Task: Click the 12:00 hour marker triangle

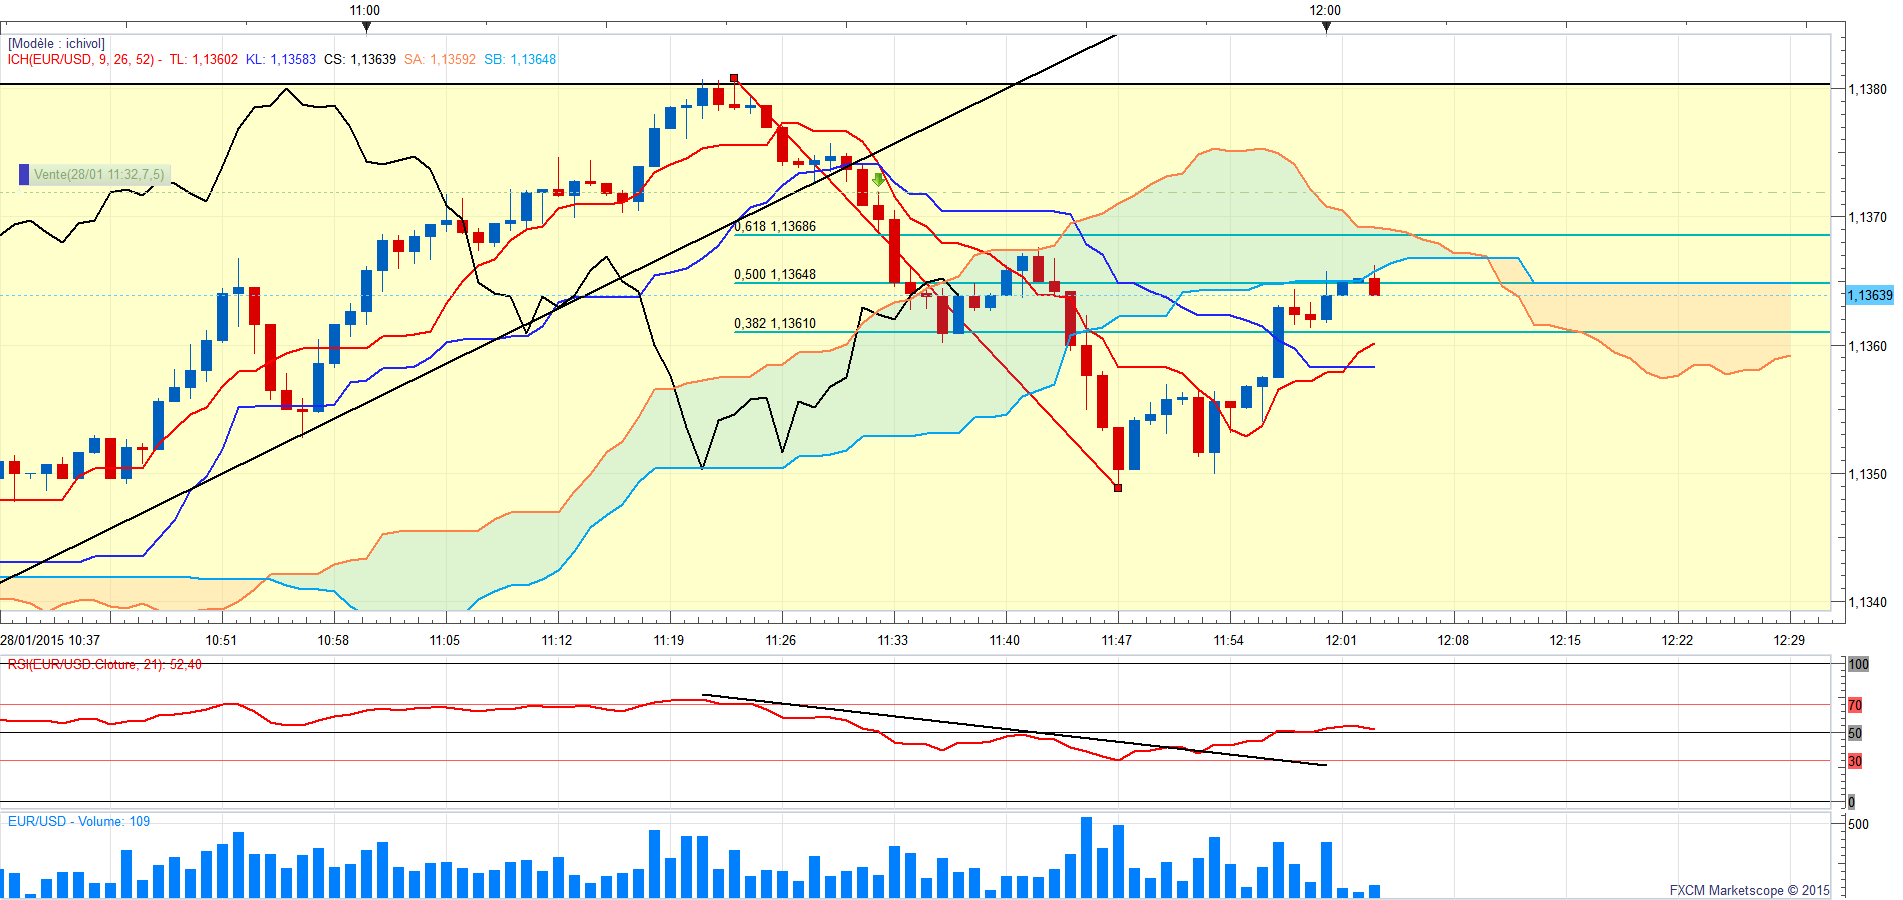Action: pos(1326,27)
